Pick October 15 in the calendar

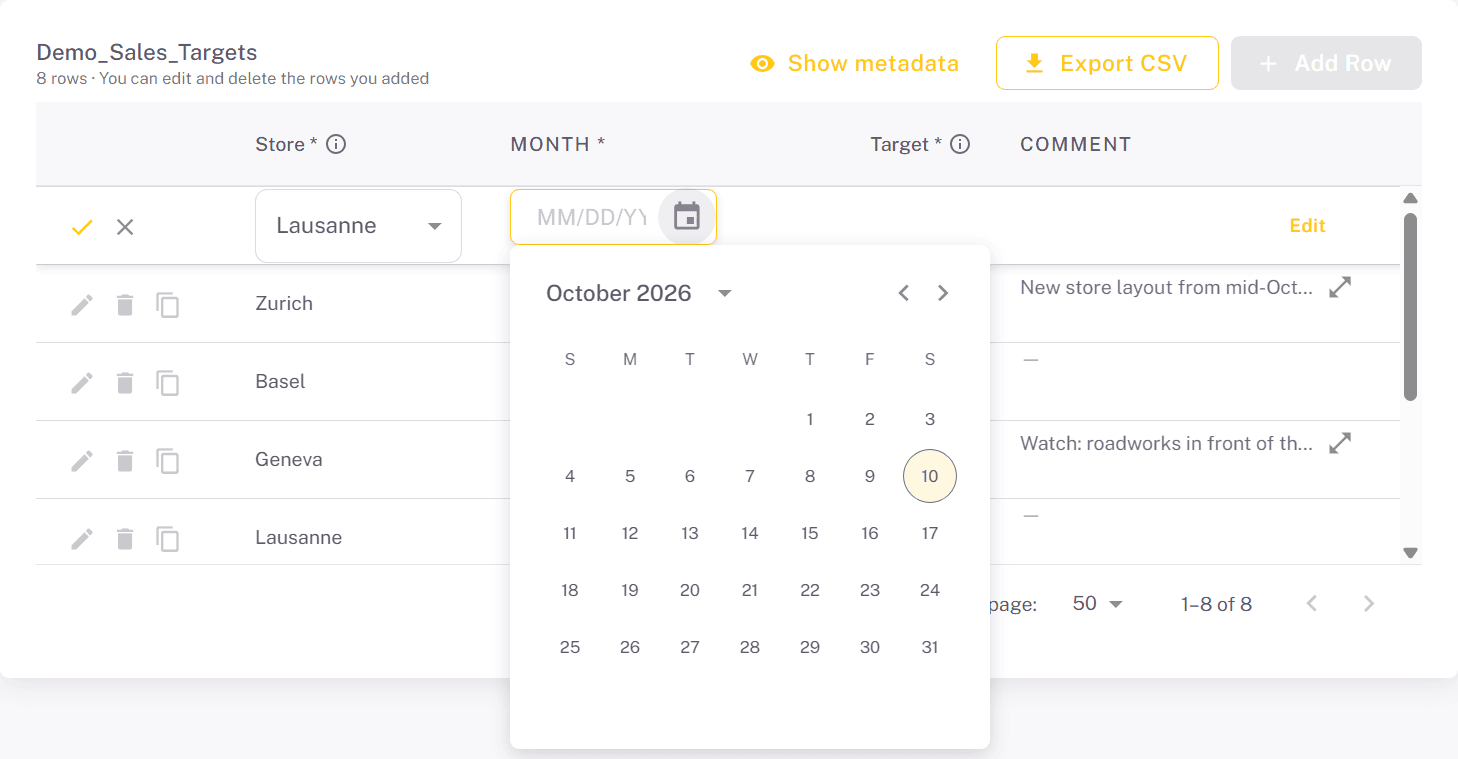pyautogui.click(x=810, y=533)
